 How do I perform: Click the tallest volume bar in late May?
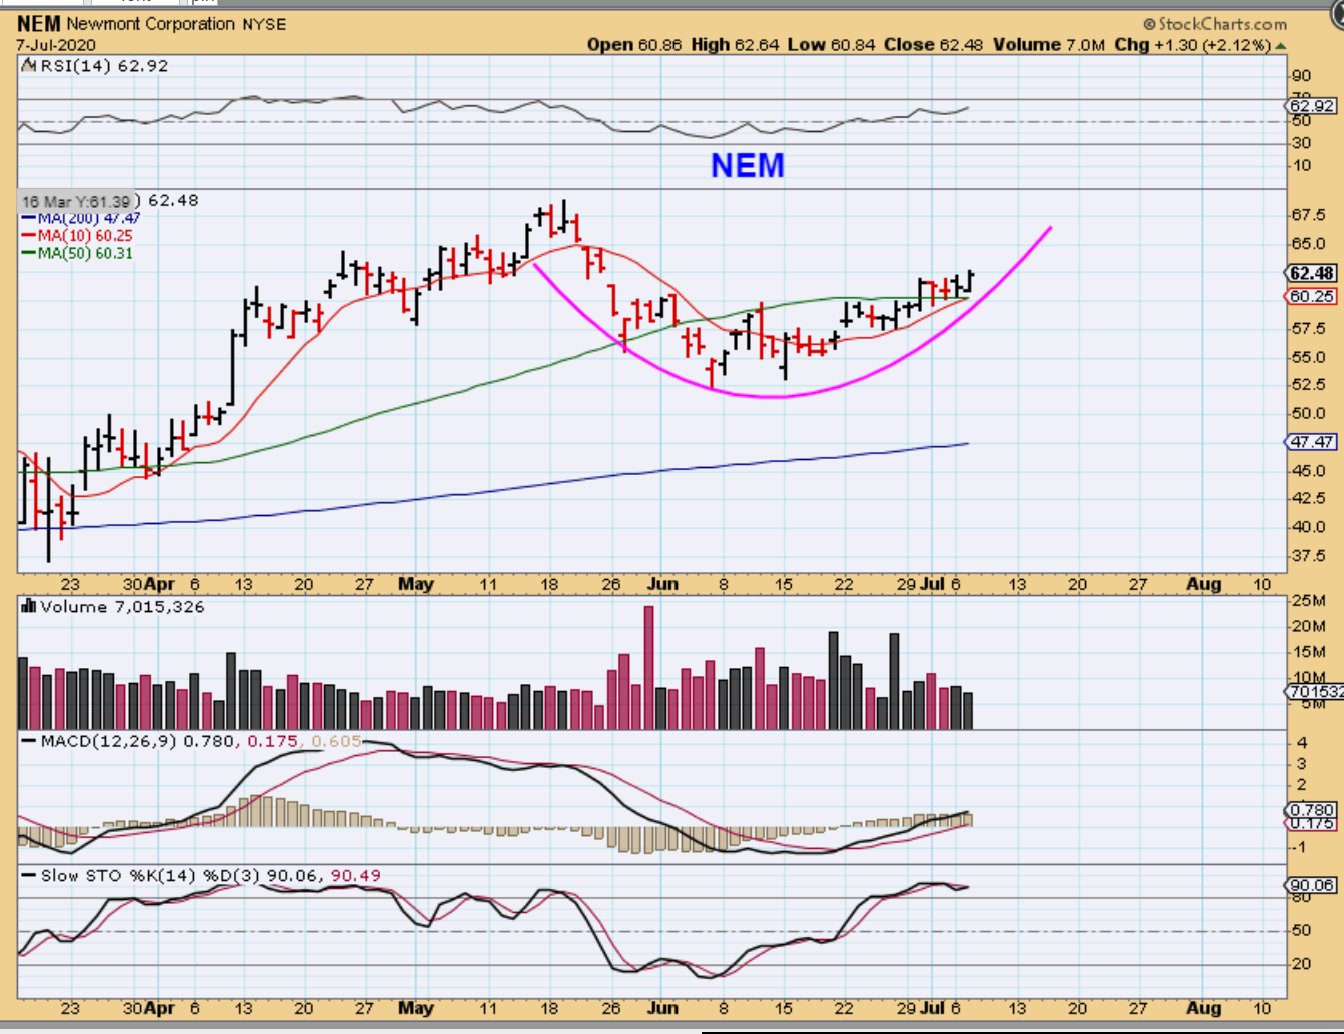tap(648, 667)
